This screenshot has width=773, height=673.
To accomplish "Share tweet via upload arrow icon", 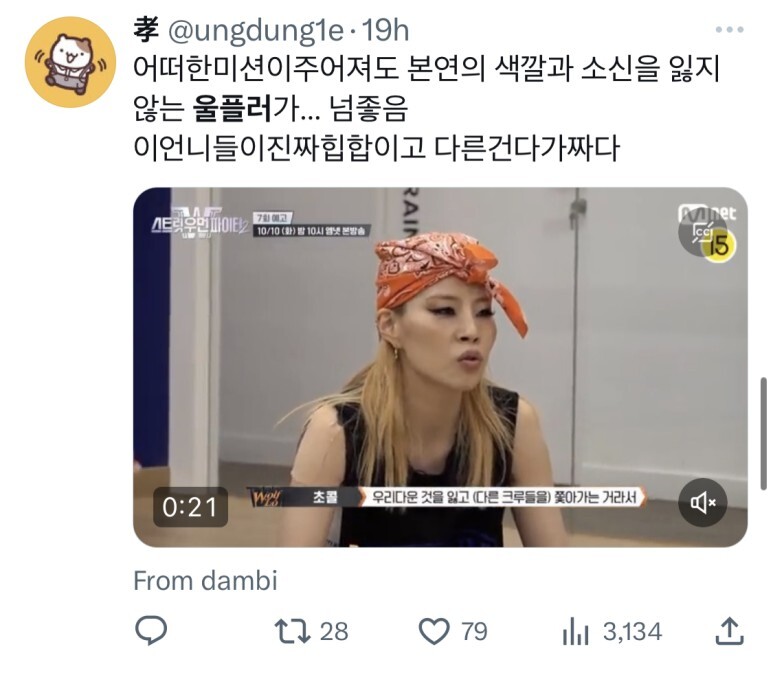I will (x=729, y=631).
